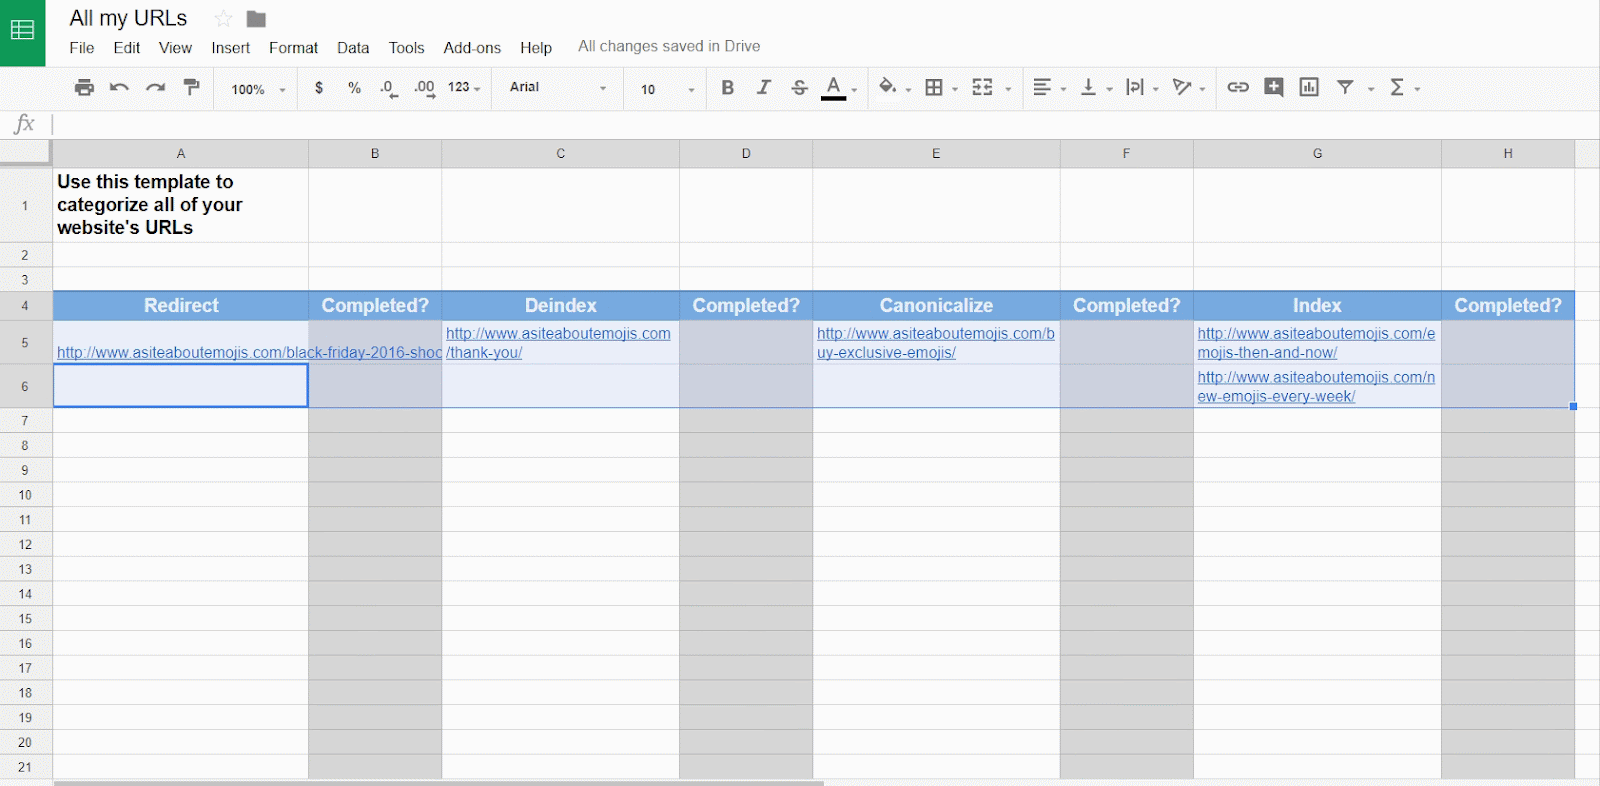Click the move to folder icon
The image size is (1600, 786).
(256, 19)
